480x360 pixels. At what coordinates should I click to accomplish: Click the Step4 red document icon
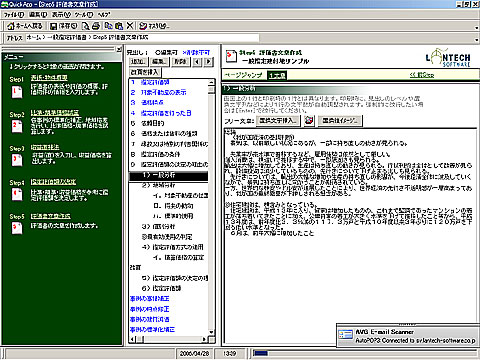tap(17, 195)
